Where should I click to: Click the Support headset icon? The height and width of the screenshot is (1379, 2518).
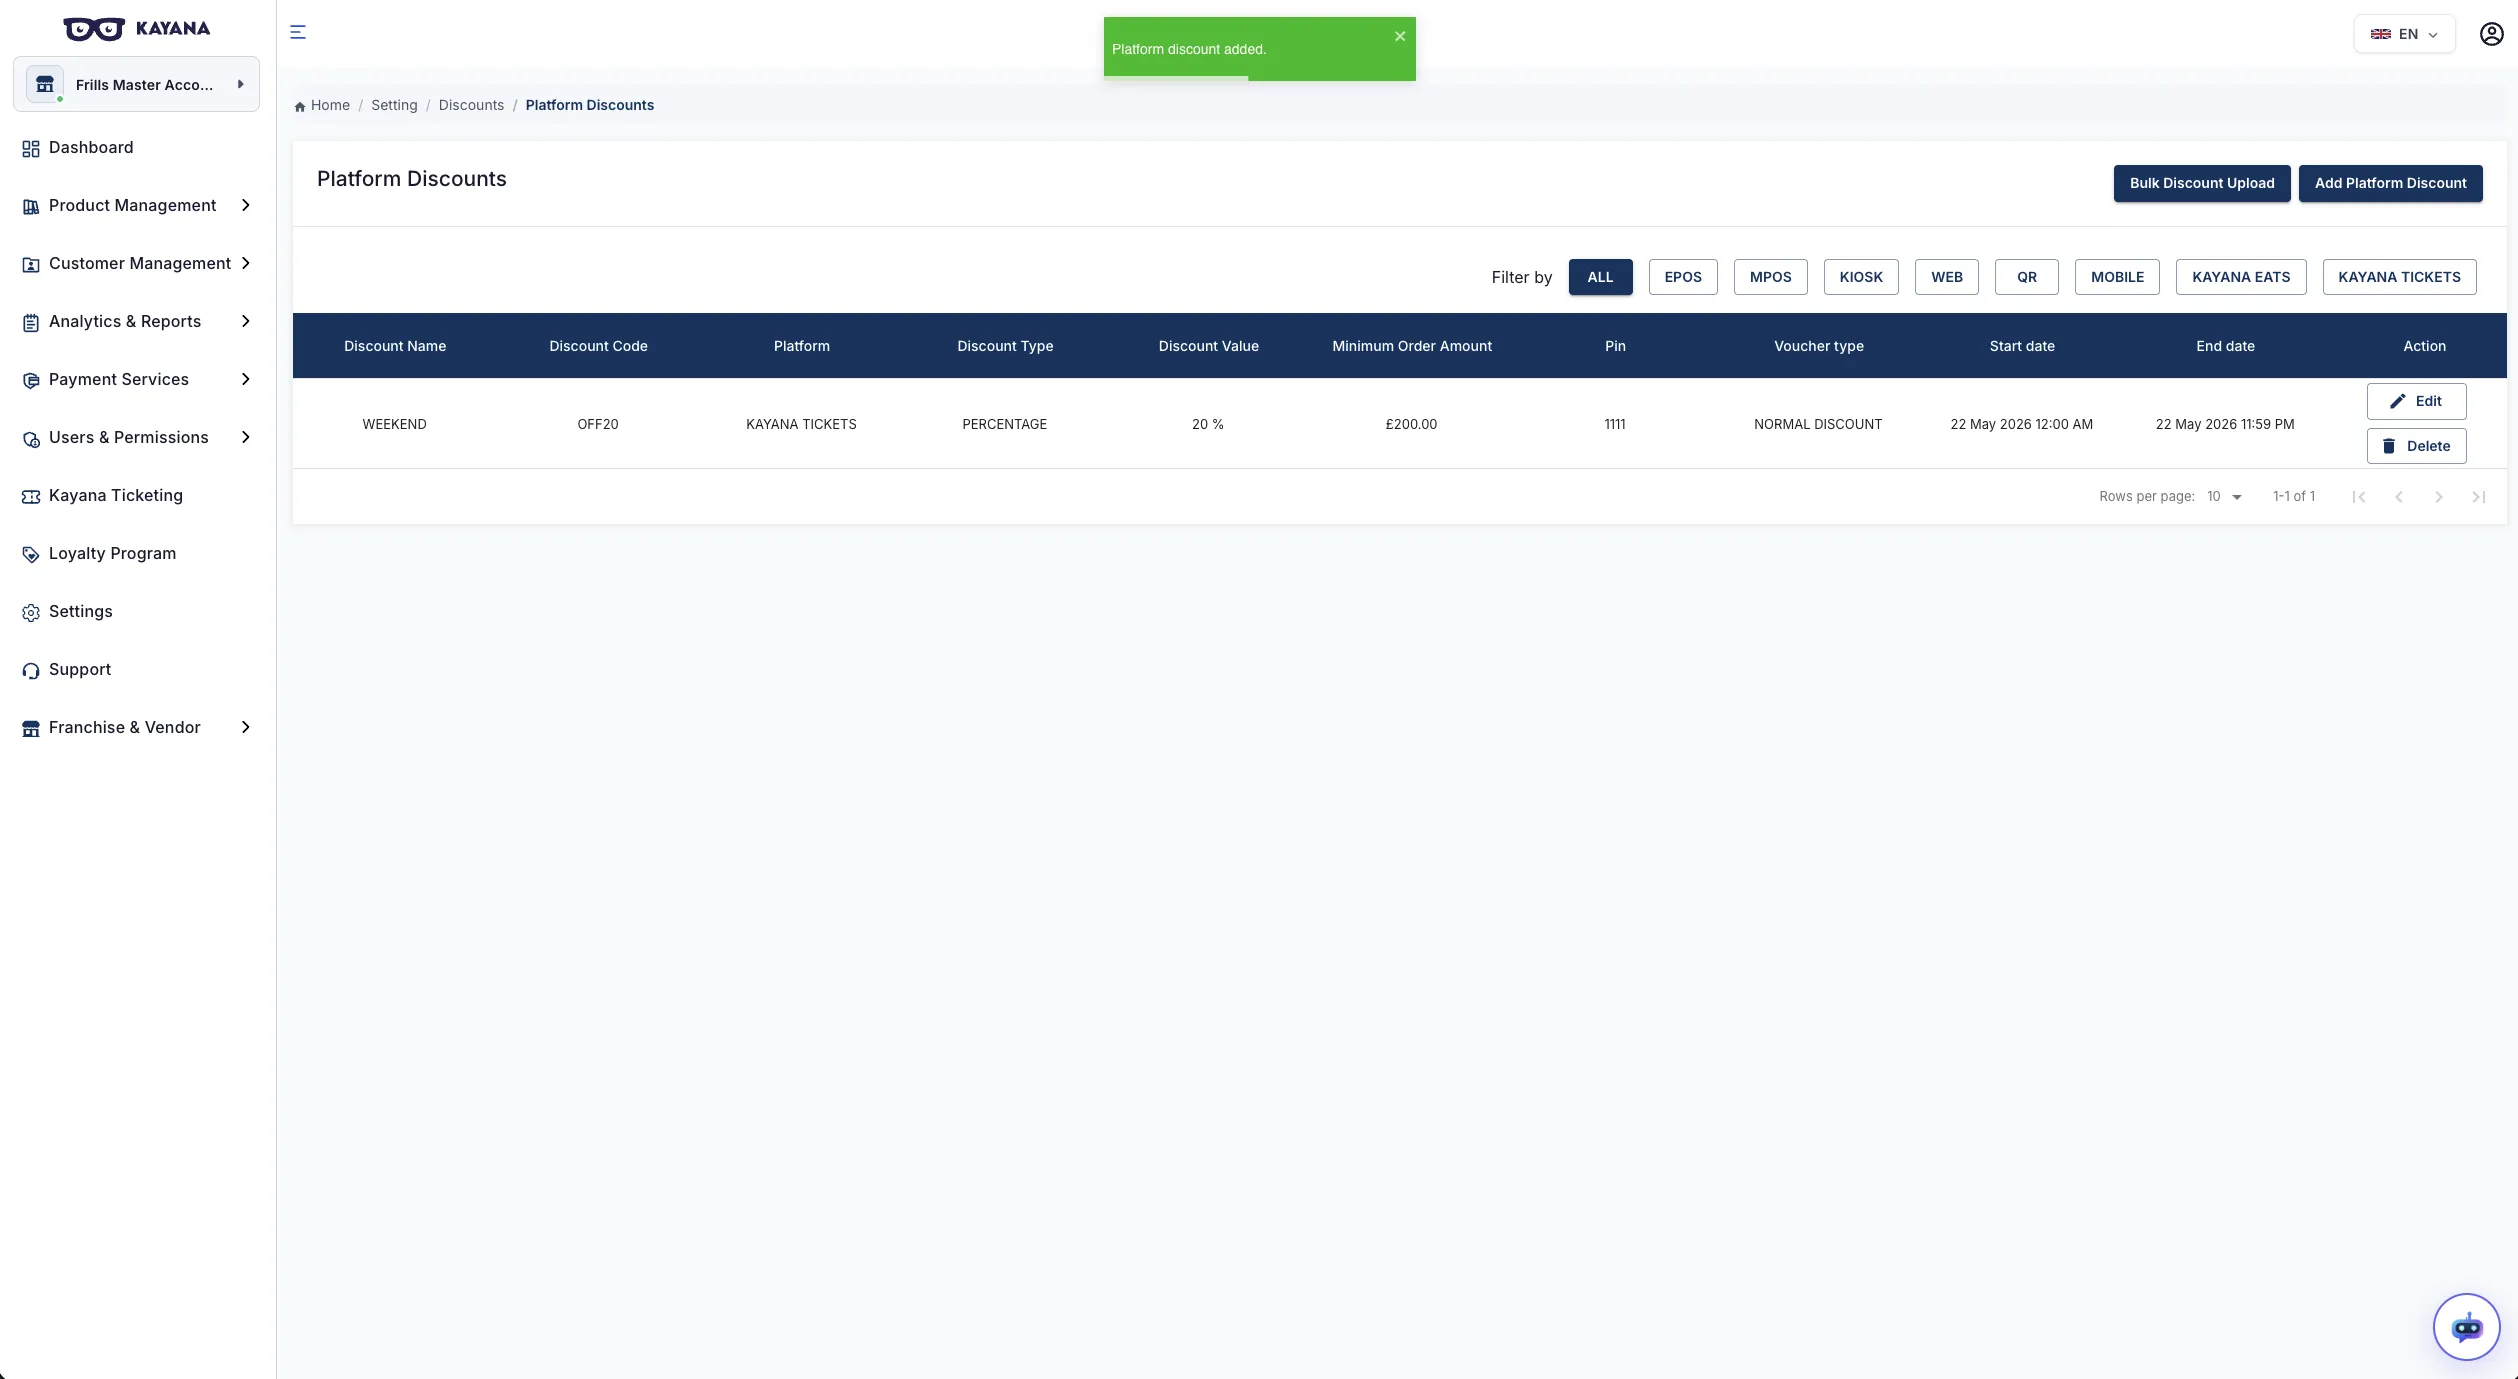[x=31, y=671]
